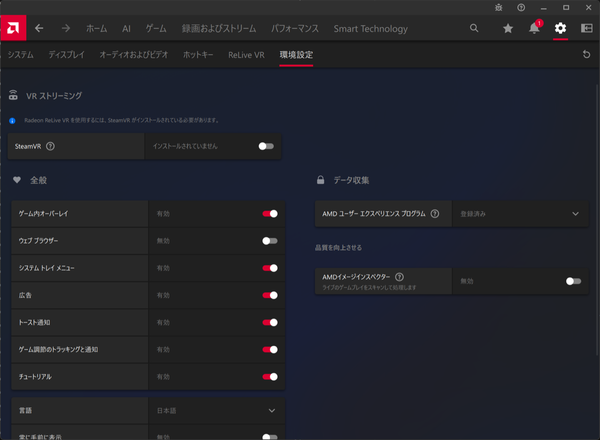This screenshot has width=600, height=440.
Task: Switch to the ディスプレイ tab
Action: coord(67,55)
